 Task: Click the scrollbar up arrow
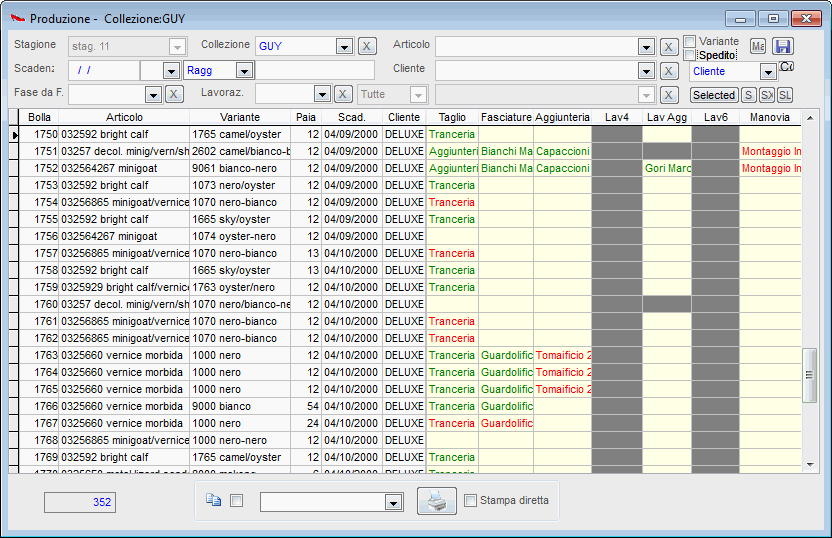point(810,118)
